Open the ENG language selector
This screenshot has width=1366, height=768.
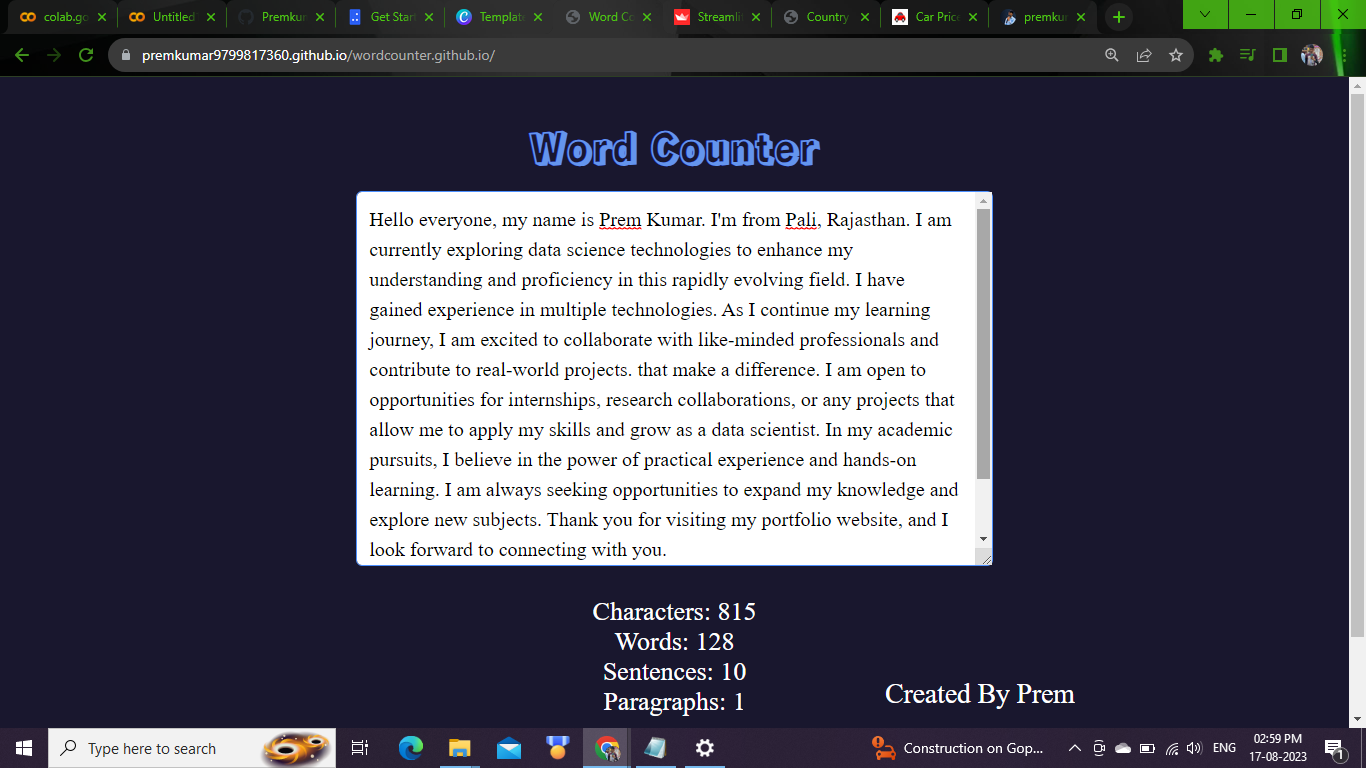(x=1224, y=748)
